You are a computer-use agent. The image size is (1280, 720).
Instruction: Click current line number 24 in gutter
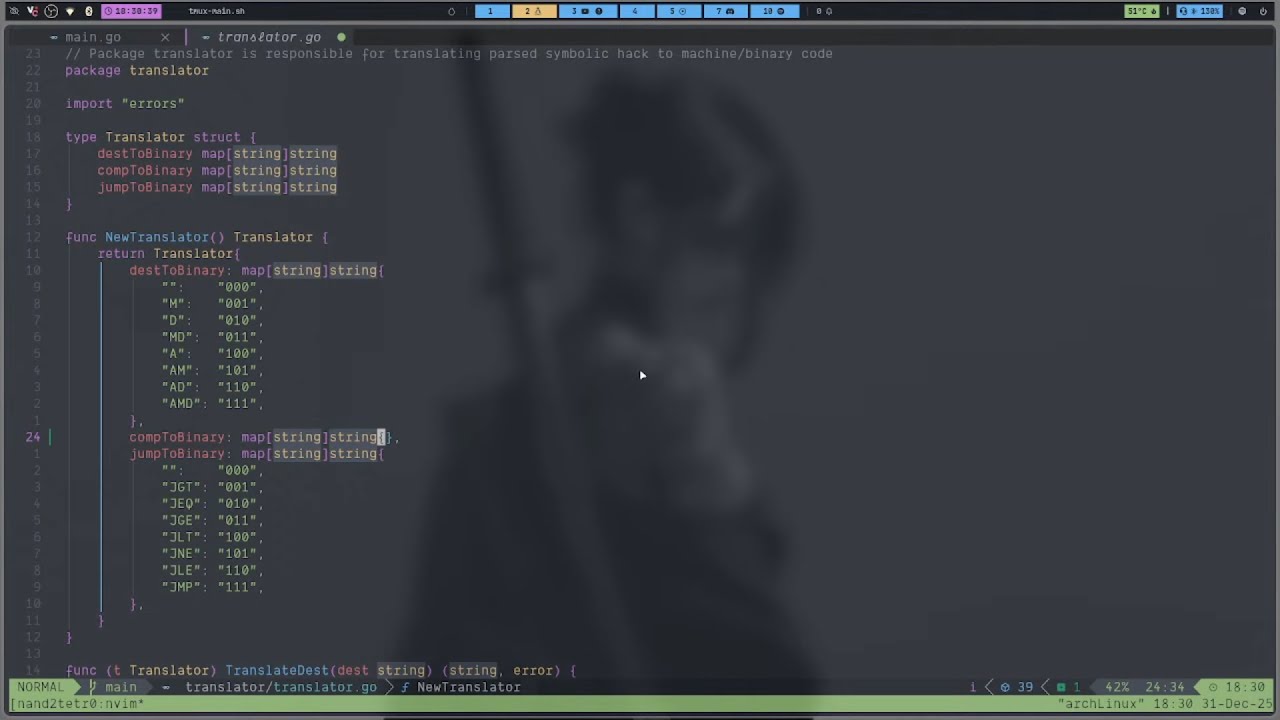click(33, 437)
